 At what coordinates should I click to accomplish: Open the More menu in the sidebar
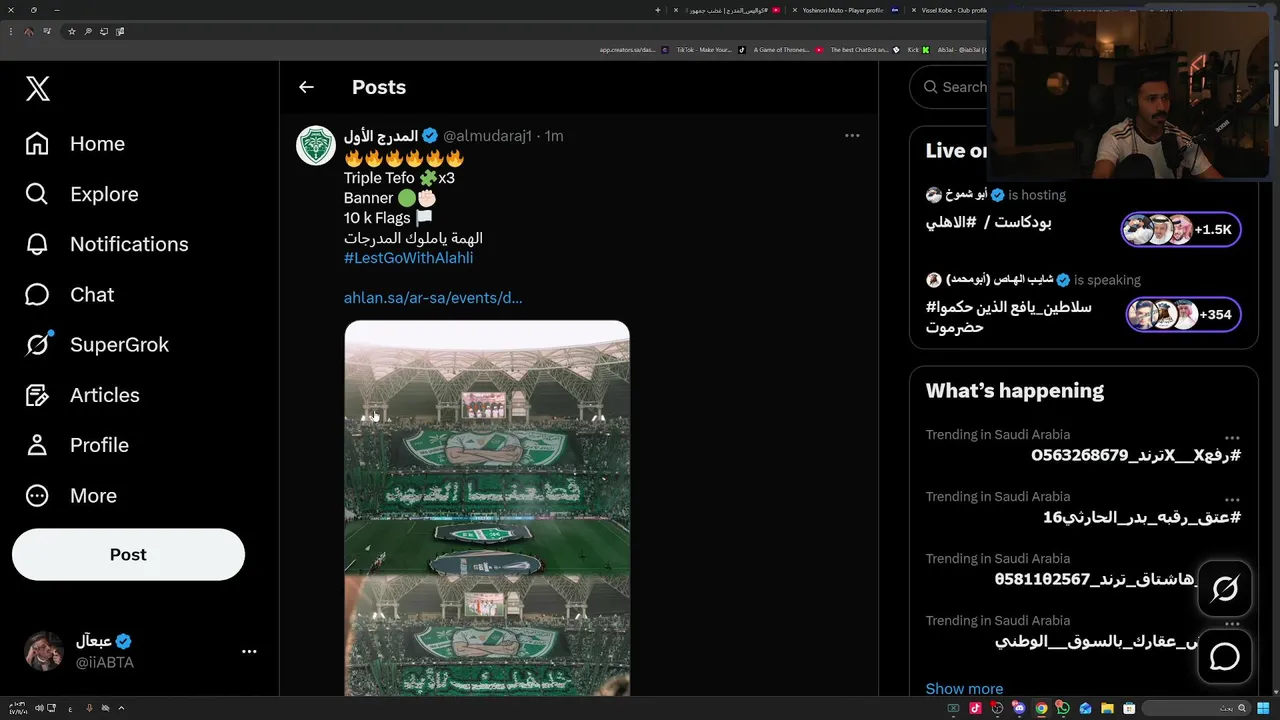tap(70, 495)
